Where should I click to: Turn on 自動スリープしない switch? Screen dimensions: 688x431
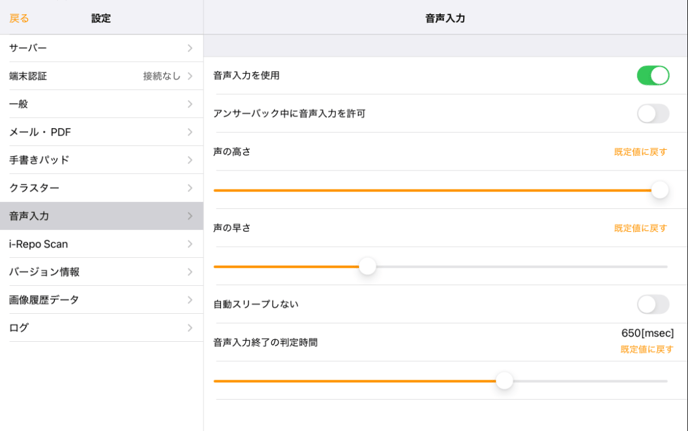pyautogui.click(x=653, y=304)
